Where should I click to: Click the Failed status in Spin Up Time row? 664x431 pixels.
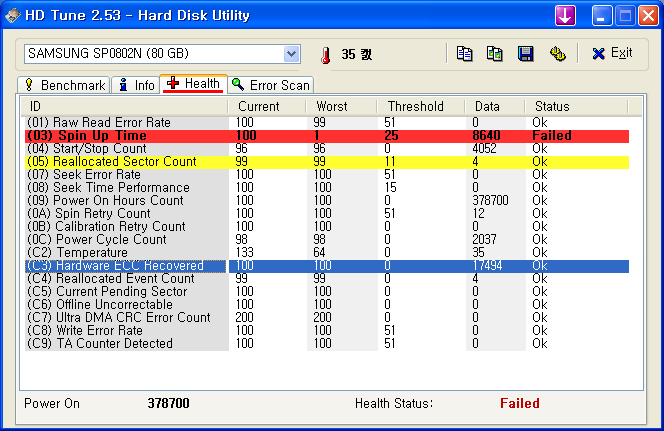tap(552, 135)
